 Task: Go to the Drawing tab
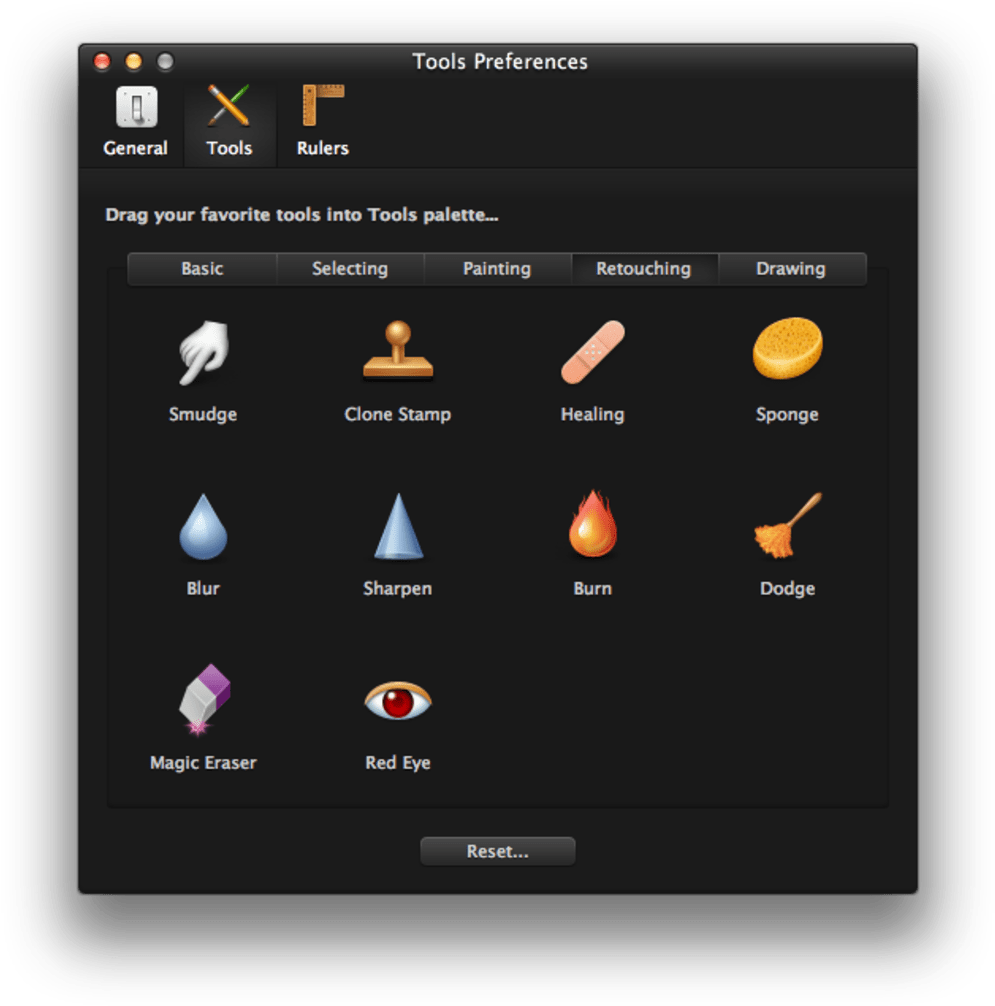792,269
